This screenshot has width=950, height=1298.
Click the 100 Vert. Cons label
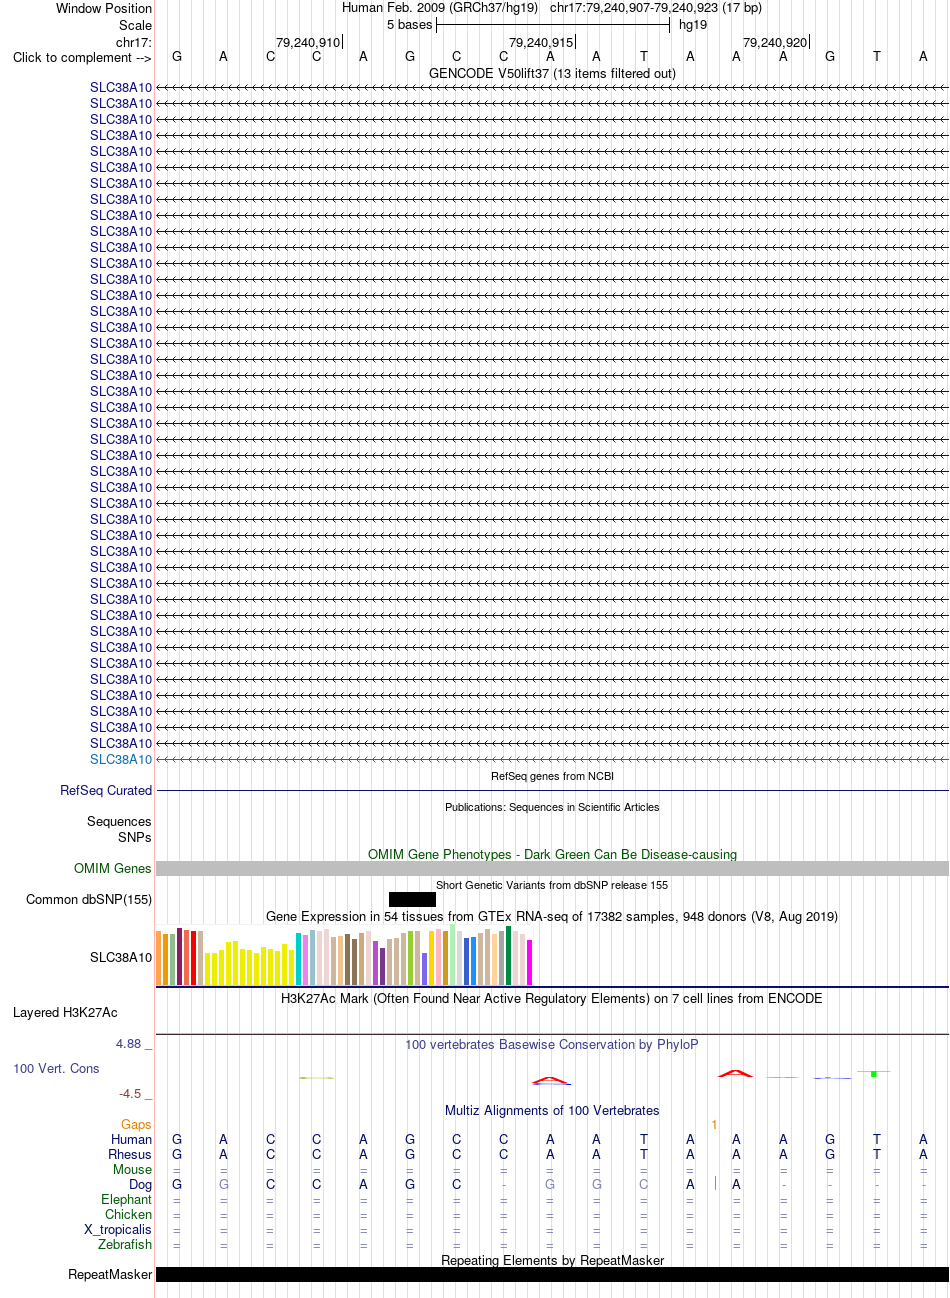[56, 1068]
